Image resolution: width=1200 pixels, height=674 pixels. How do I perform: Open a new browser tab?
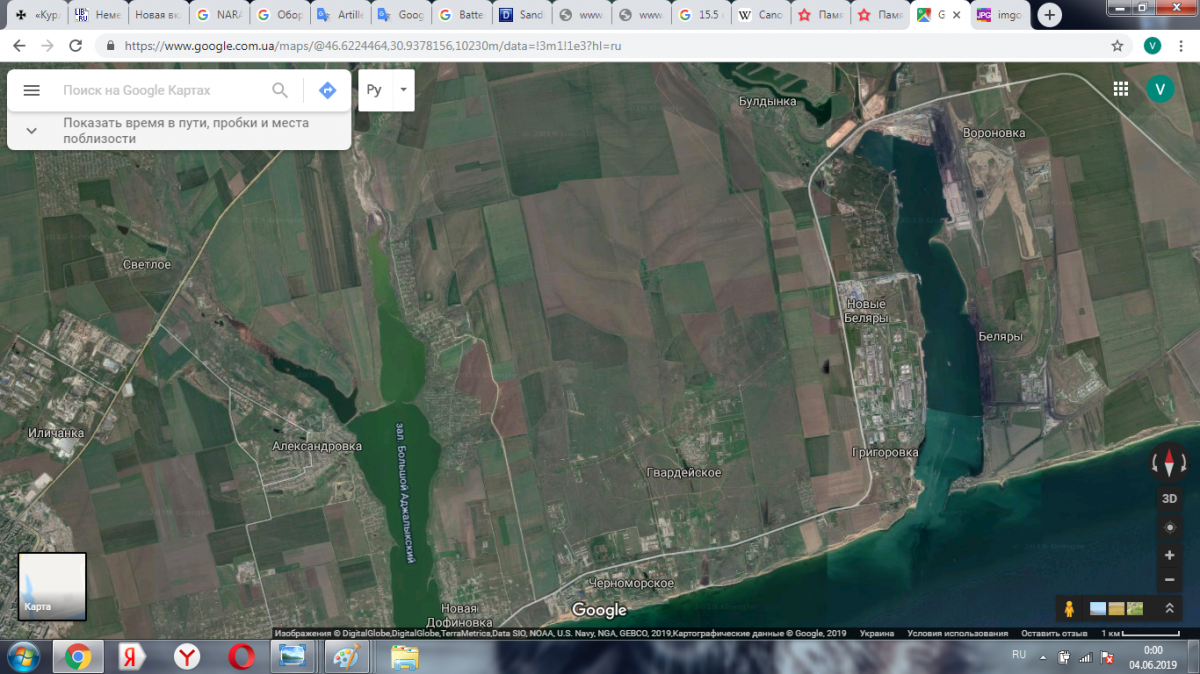click(x=1049, y=15)
